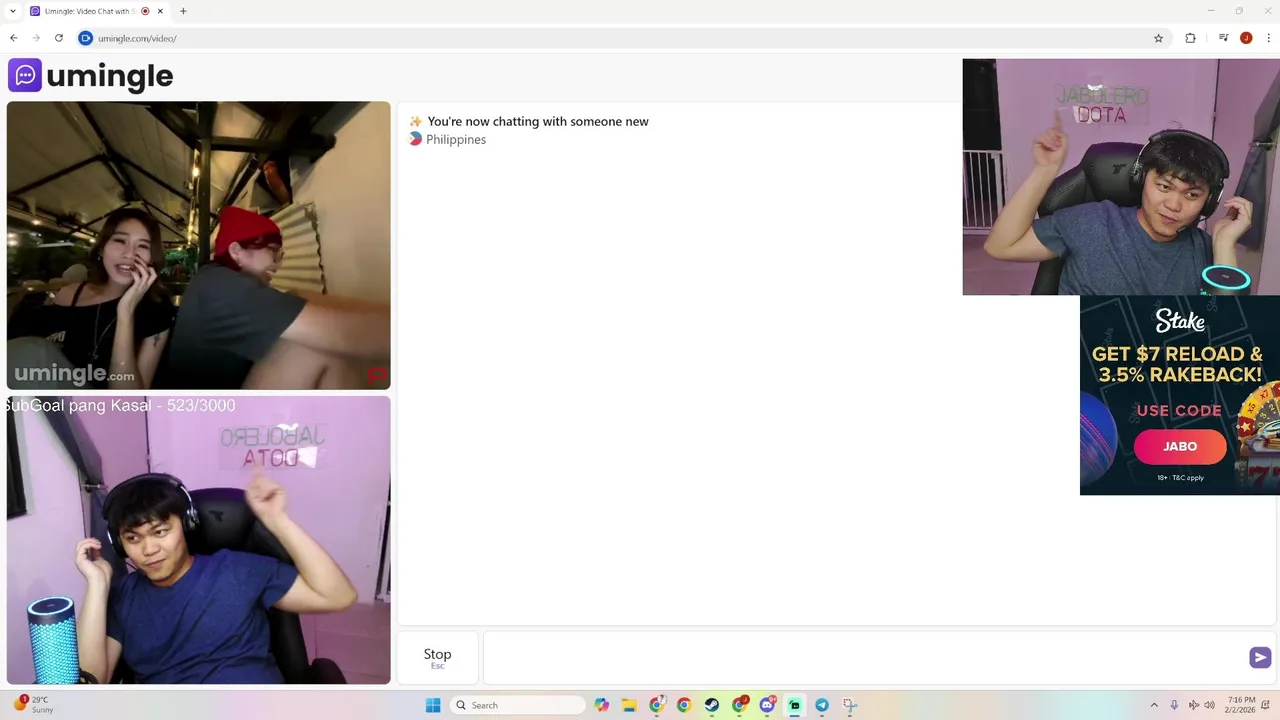Open Discord from the taskbar
This screenshot has height=720, width=1280.
click(767, 705)
